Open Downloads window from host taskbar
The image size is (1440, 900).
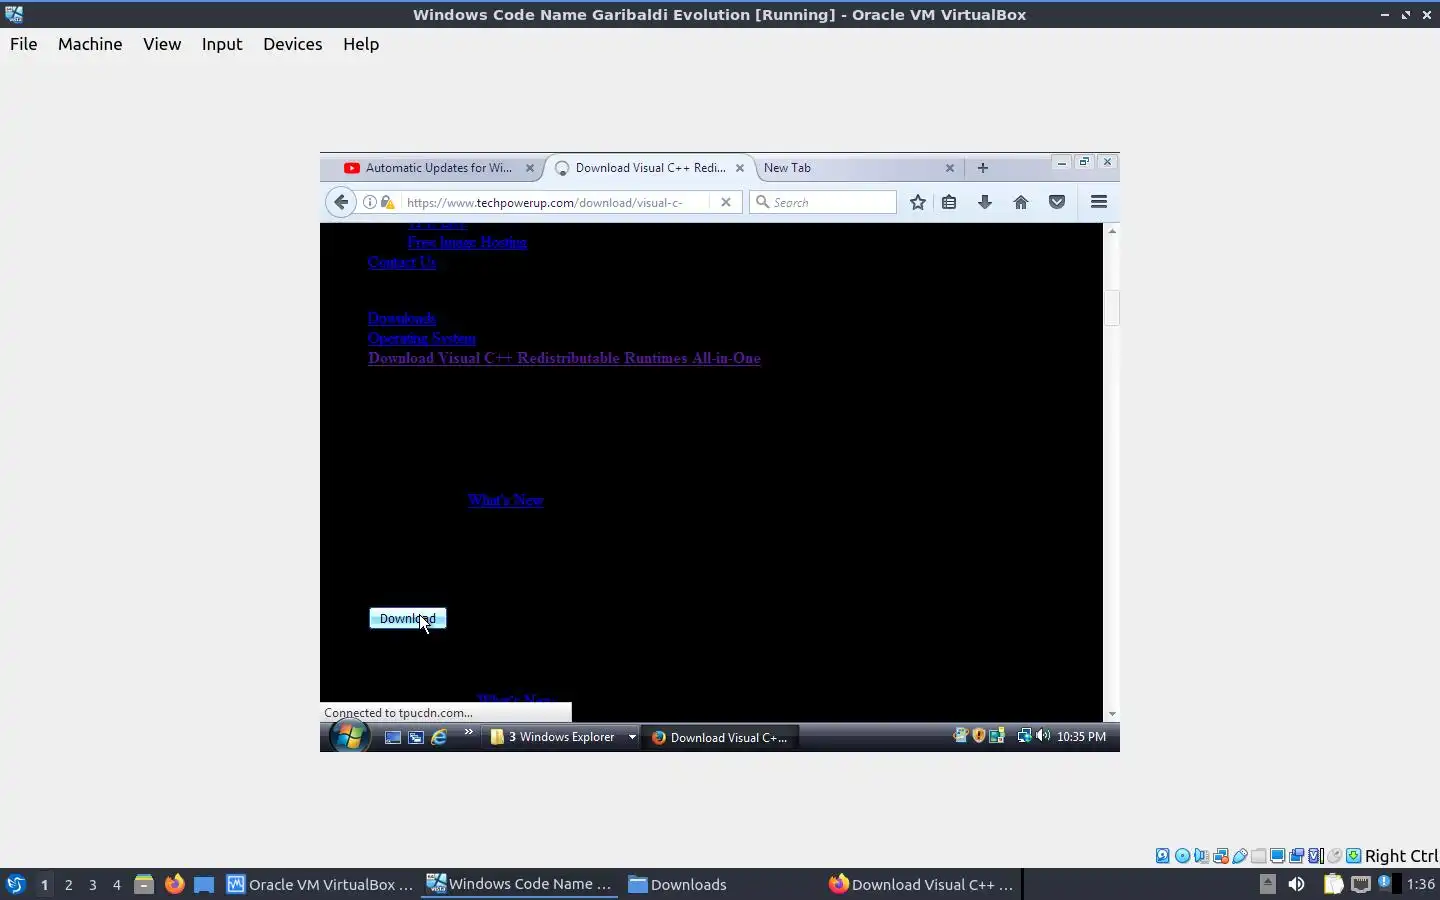[677, 884]
